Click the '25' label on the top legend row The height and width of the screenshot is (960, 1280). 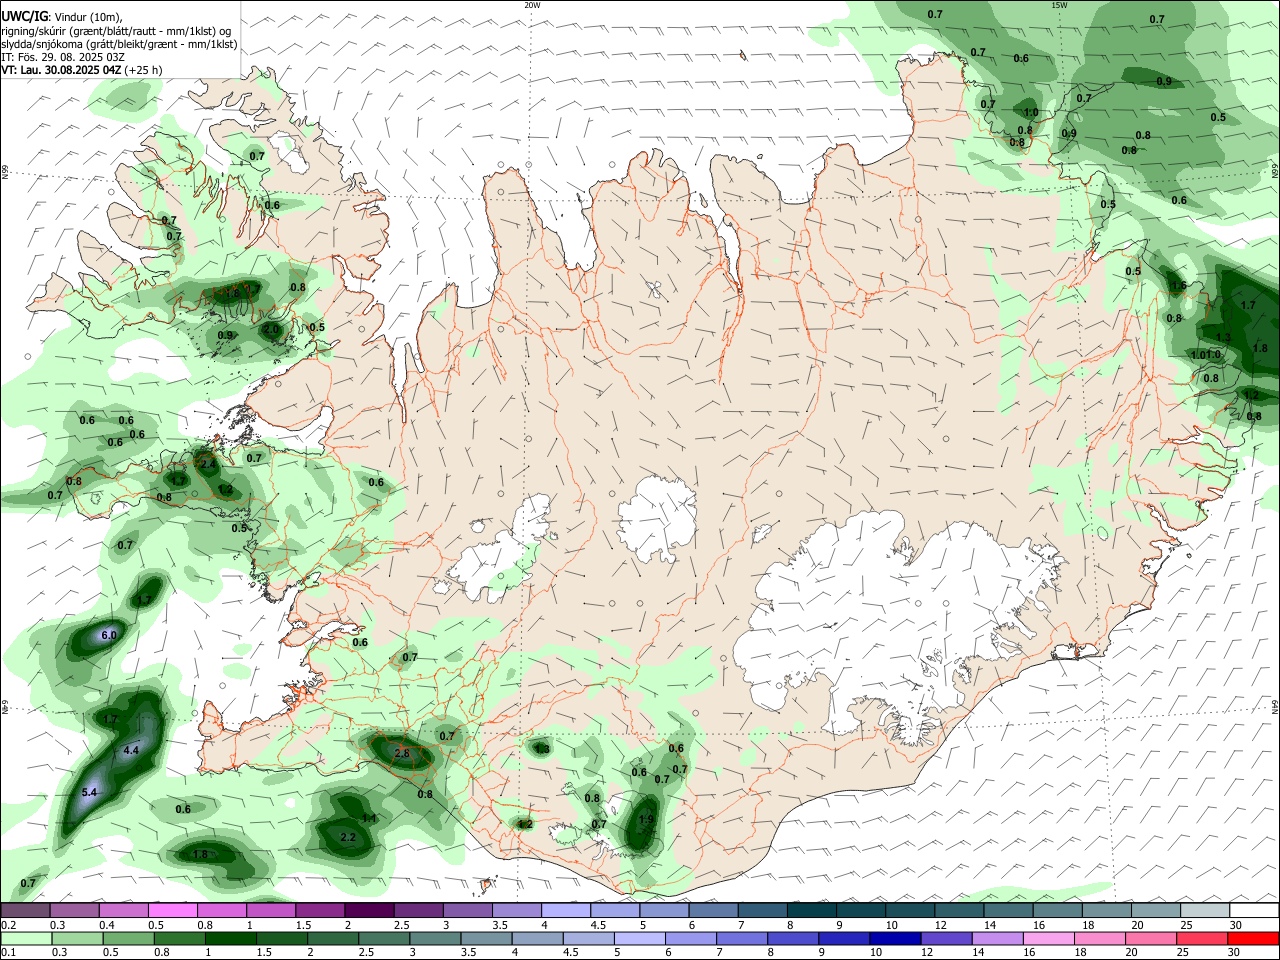tap(1187, 925)
